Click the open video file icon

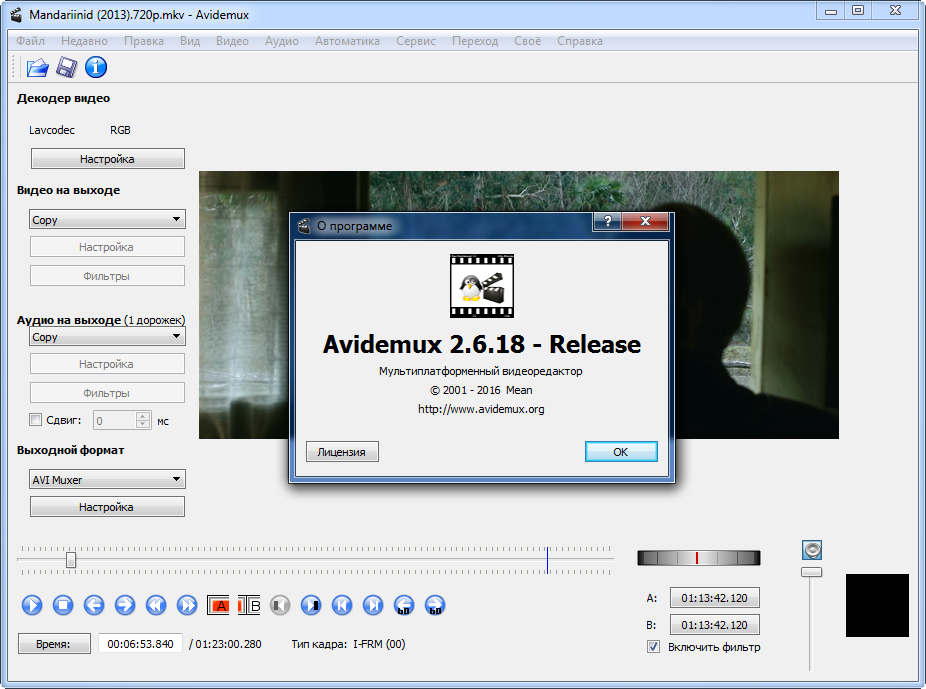tap(38, 68)
